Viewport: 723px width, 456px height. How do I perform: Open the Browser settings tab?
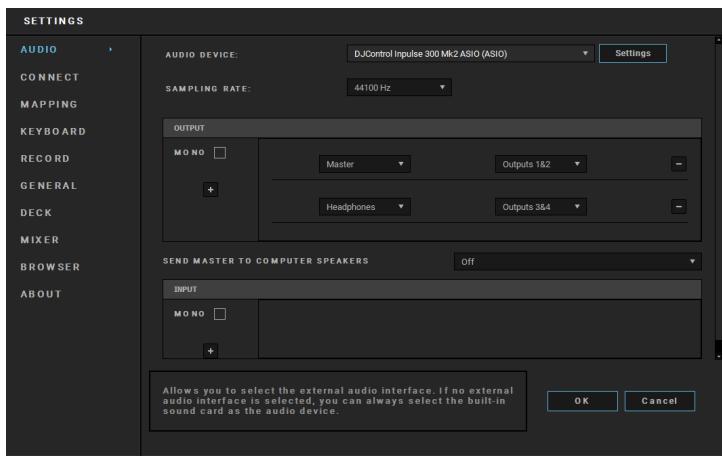click(x=50, y=267)
